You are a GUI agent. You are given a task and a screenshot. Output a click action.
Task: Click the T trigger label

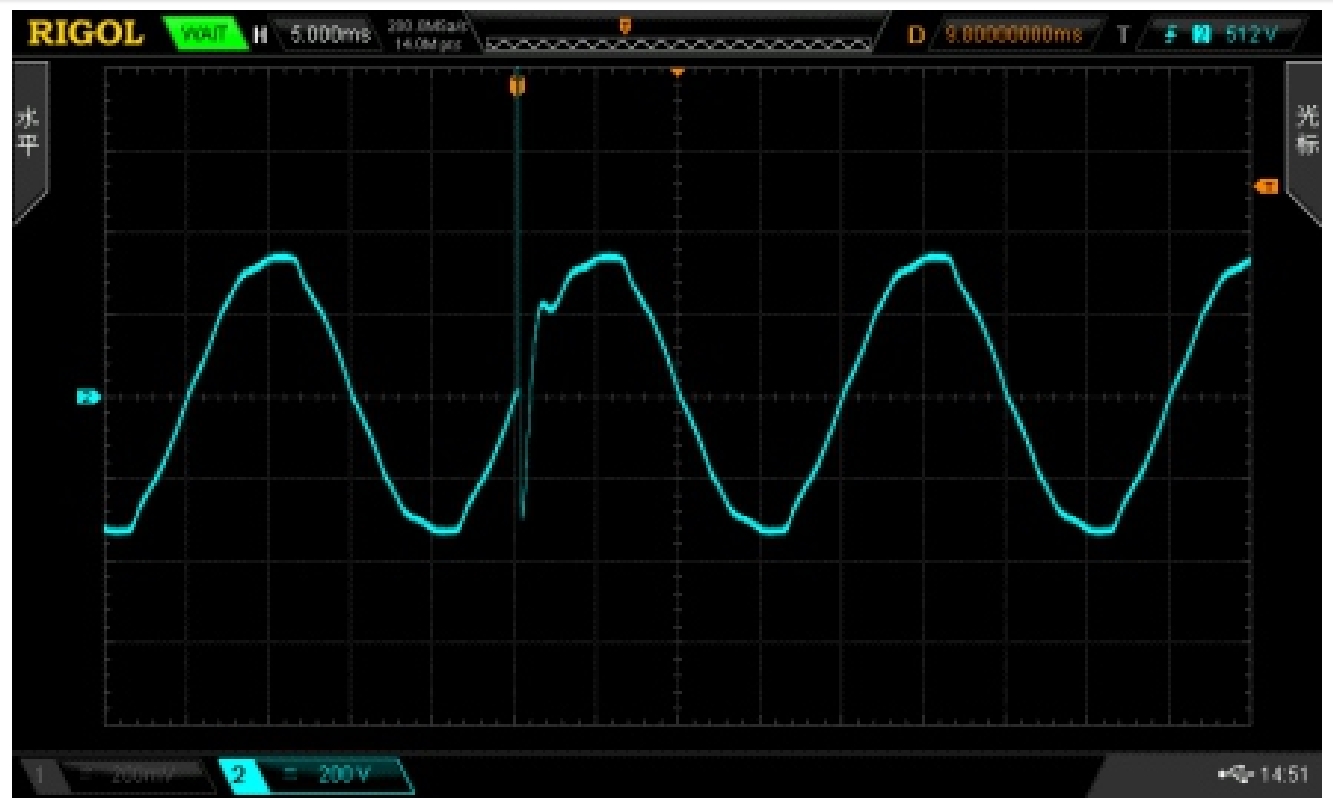[1123, 35]
